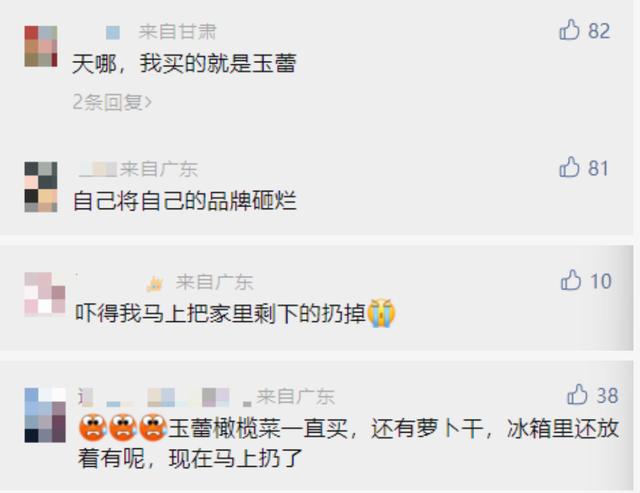
Task: Select the comment 天哪，我买的就是玉蕾
Action: point(184,64)
